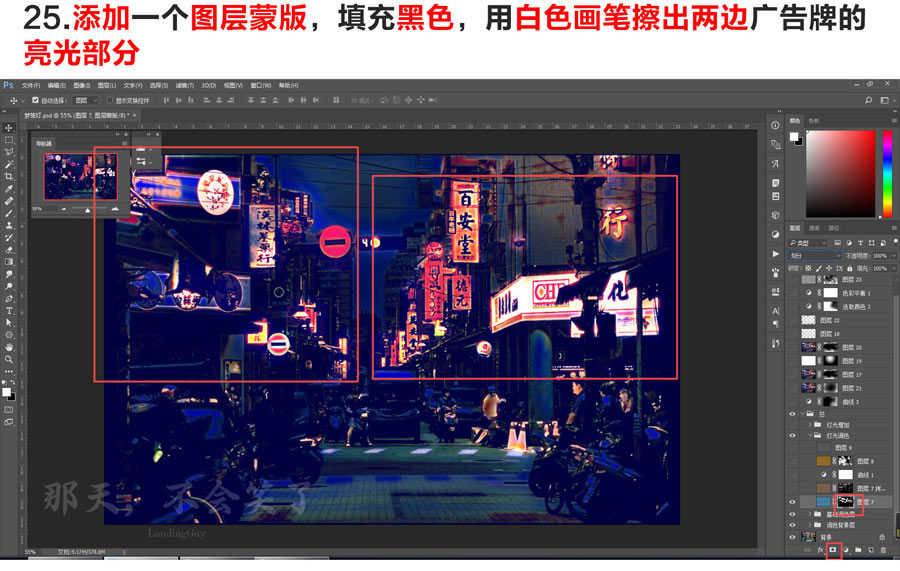Open Auto-Select layer/group dropdown
900x571 pixels.
pyautogui.click(x=86, y=100)
